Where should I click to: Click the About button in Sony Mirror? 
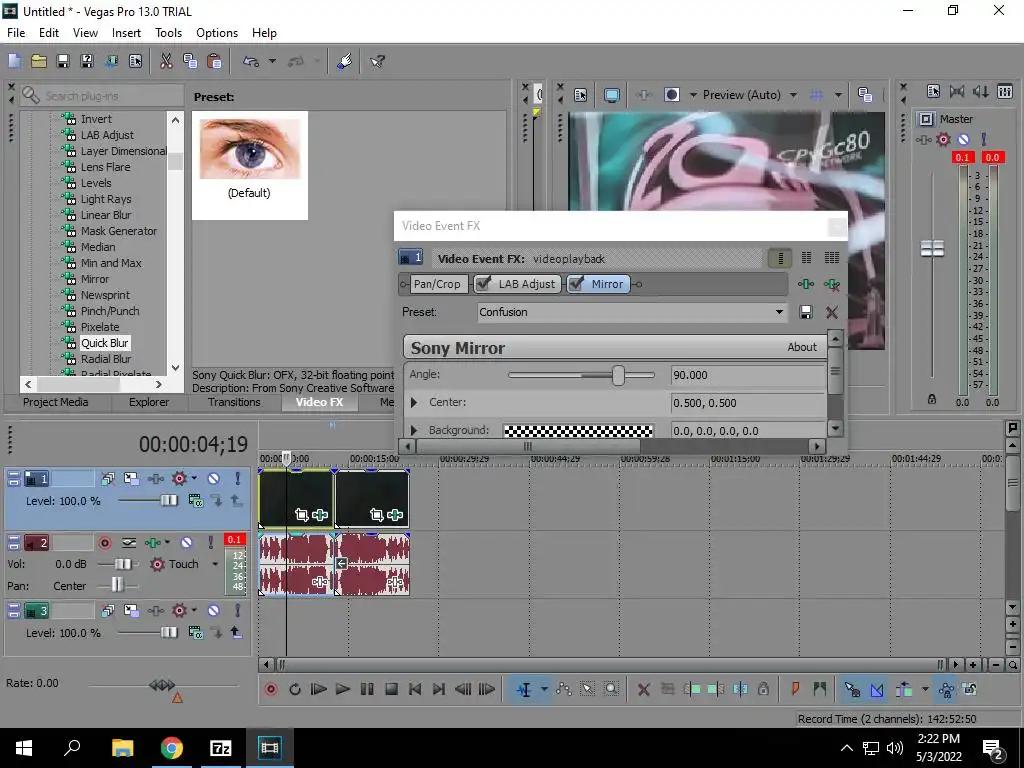click(x=802, y=347)
